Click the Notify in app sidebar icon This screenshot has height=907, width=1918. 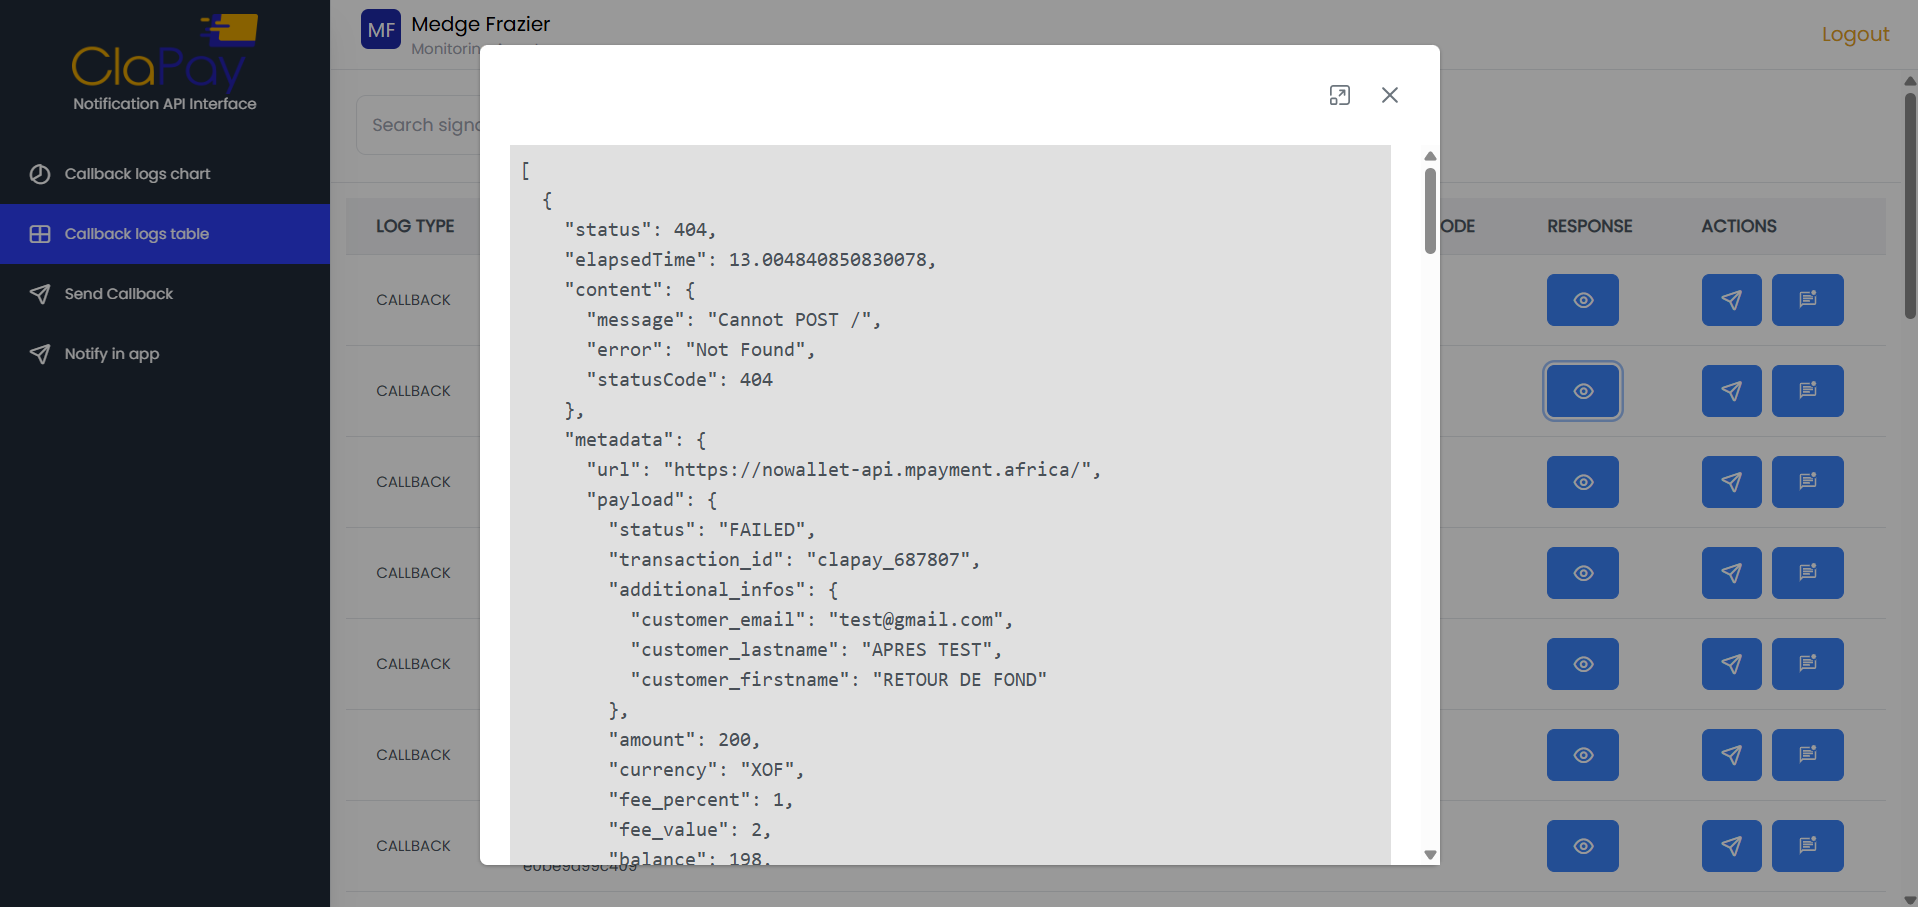(x=40, y=353)
